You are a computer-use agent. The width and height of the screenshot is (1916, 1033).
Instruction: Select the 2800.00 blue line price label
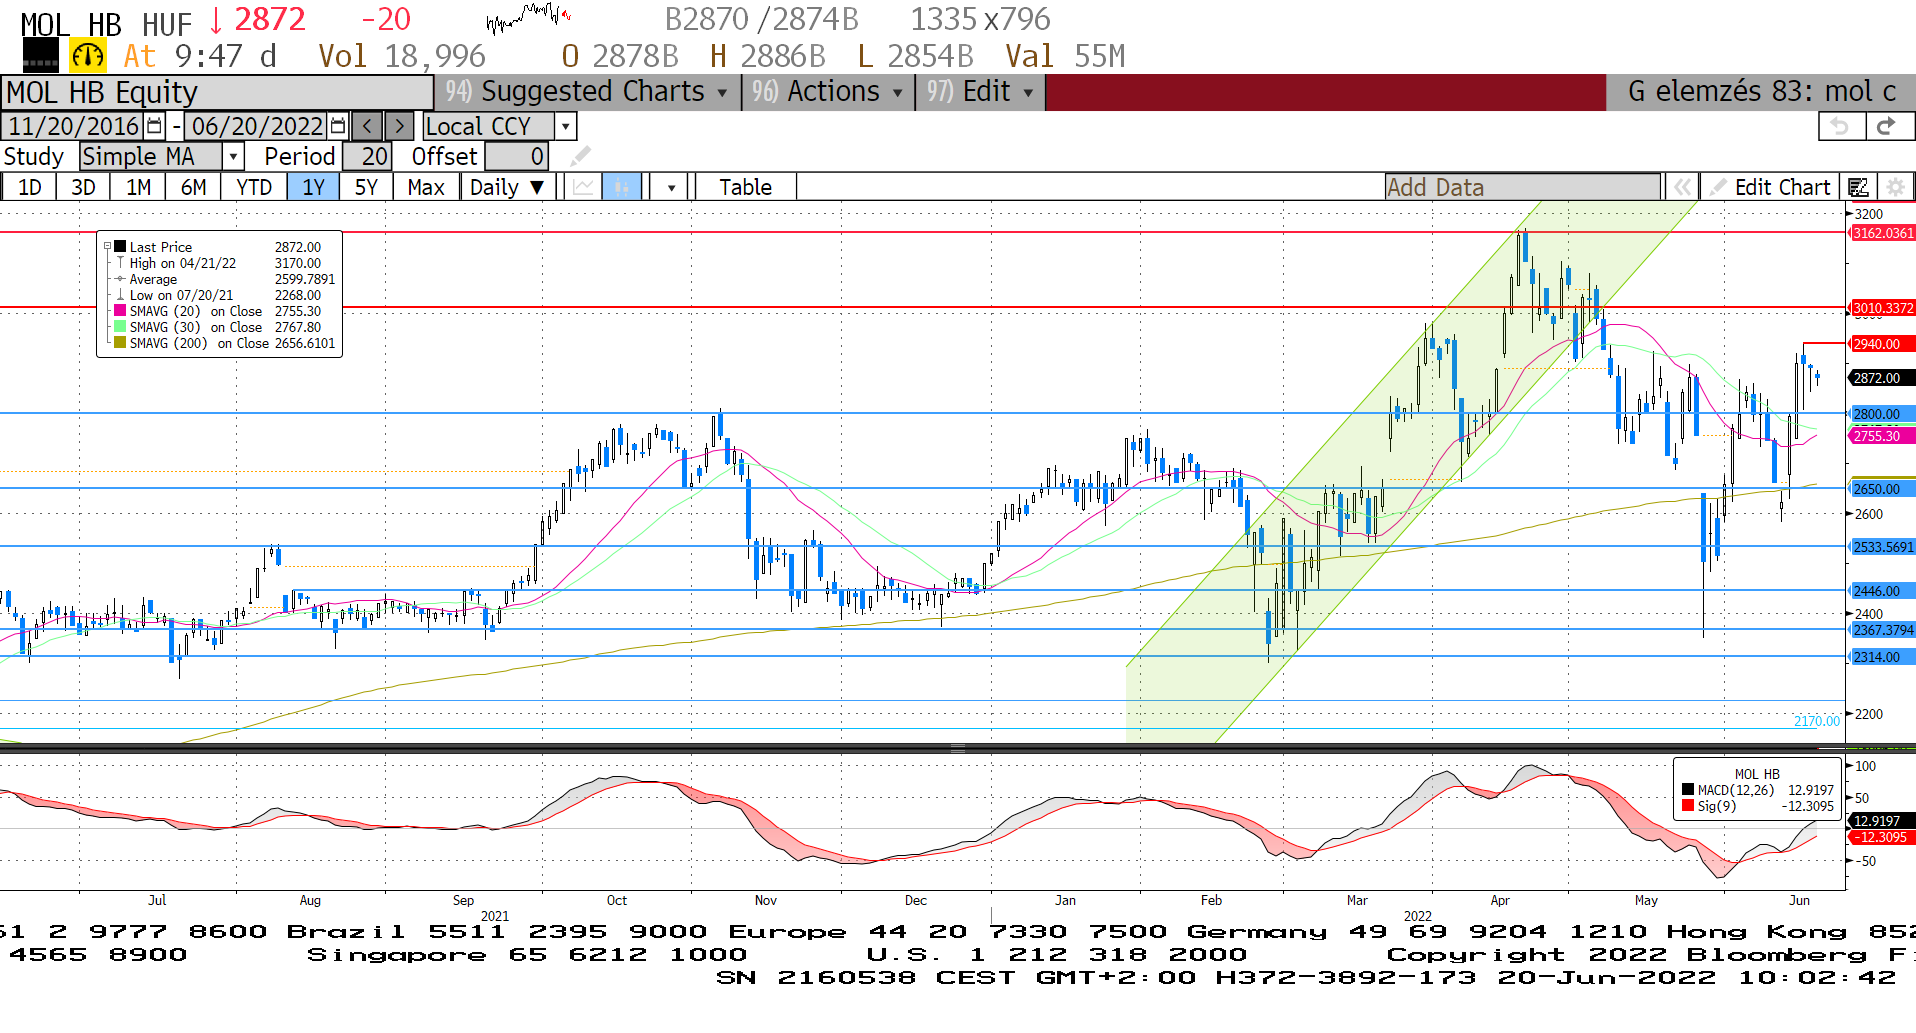(1882, 414)
